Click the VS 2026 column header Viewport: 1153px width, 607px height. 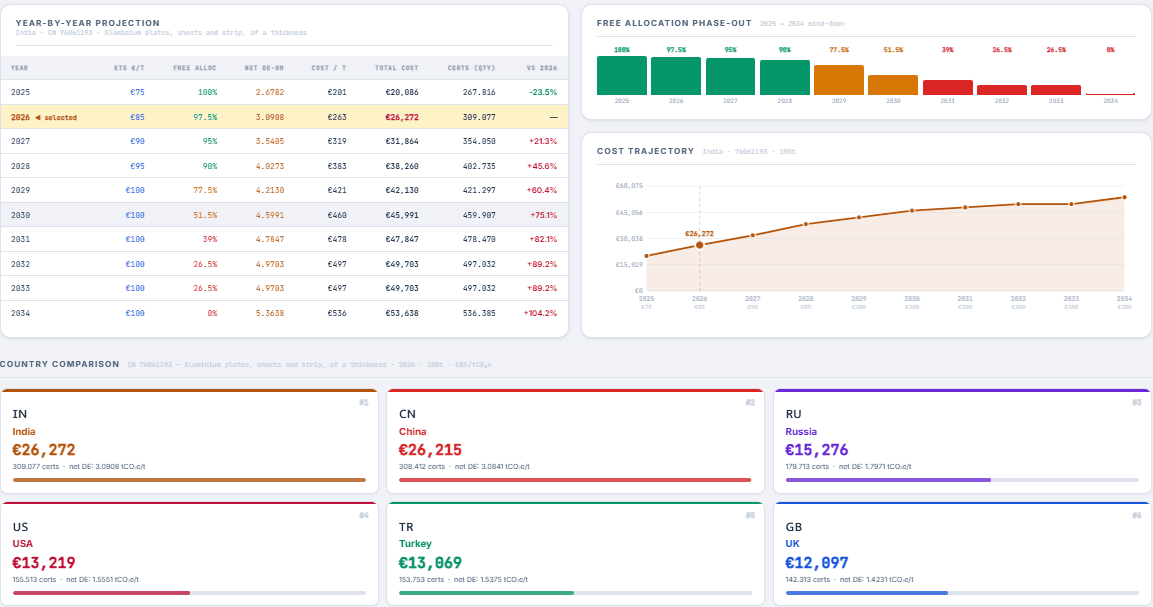tap(541, 68)
